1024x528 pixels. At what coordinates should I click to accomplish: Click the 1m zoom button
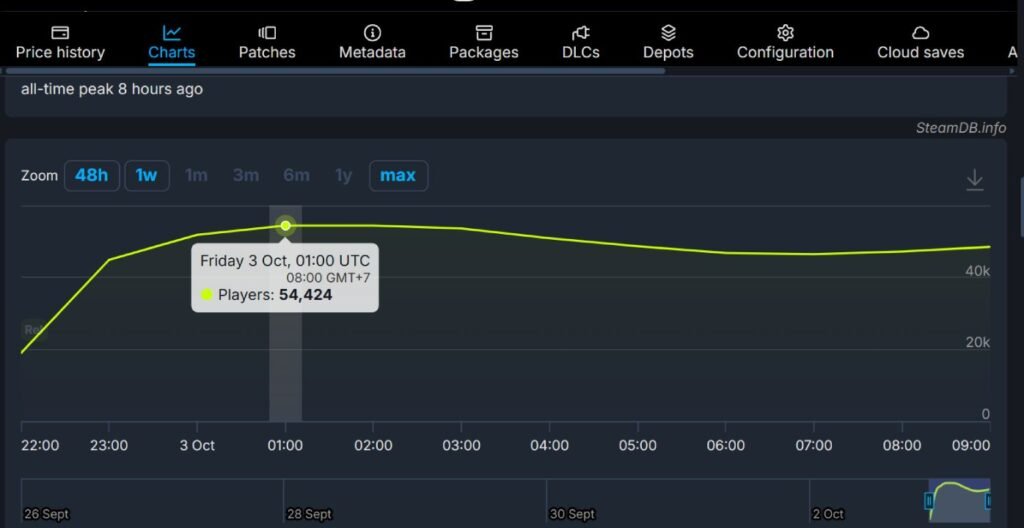point(196,176)
